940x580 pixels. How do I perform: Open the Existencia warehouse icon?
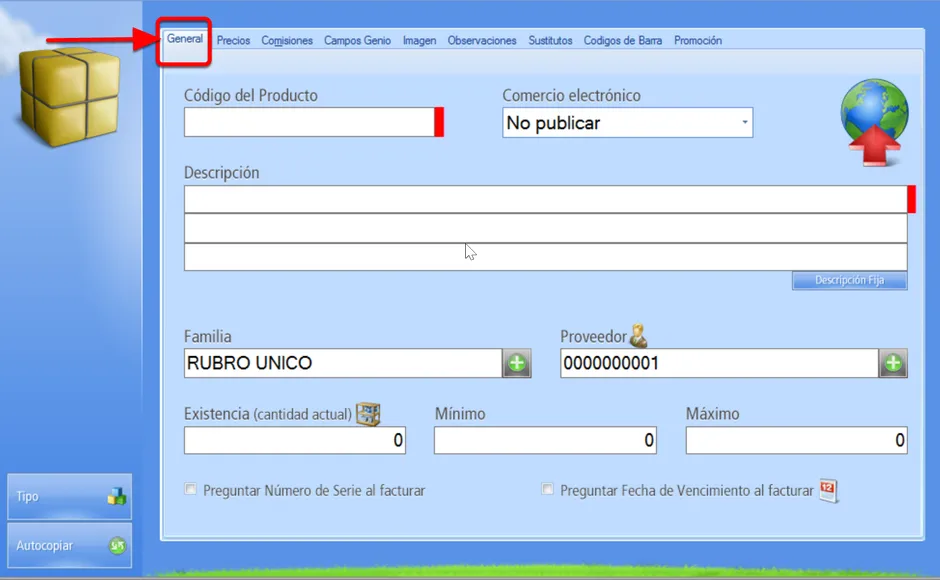coord(368,413)
